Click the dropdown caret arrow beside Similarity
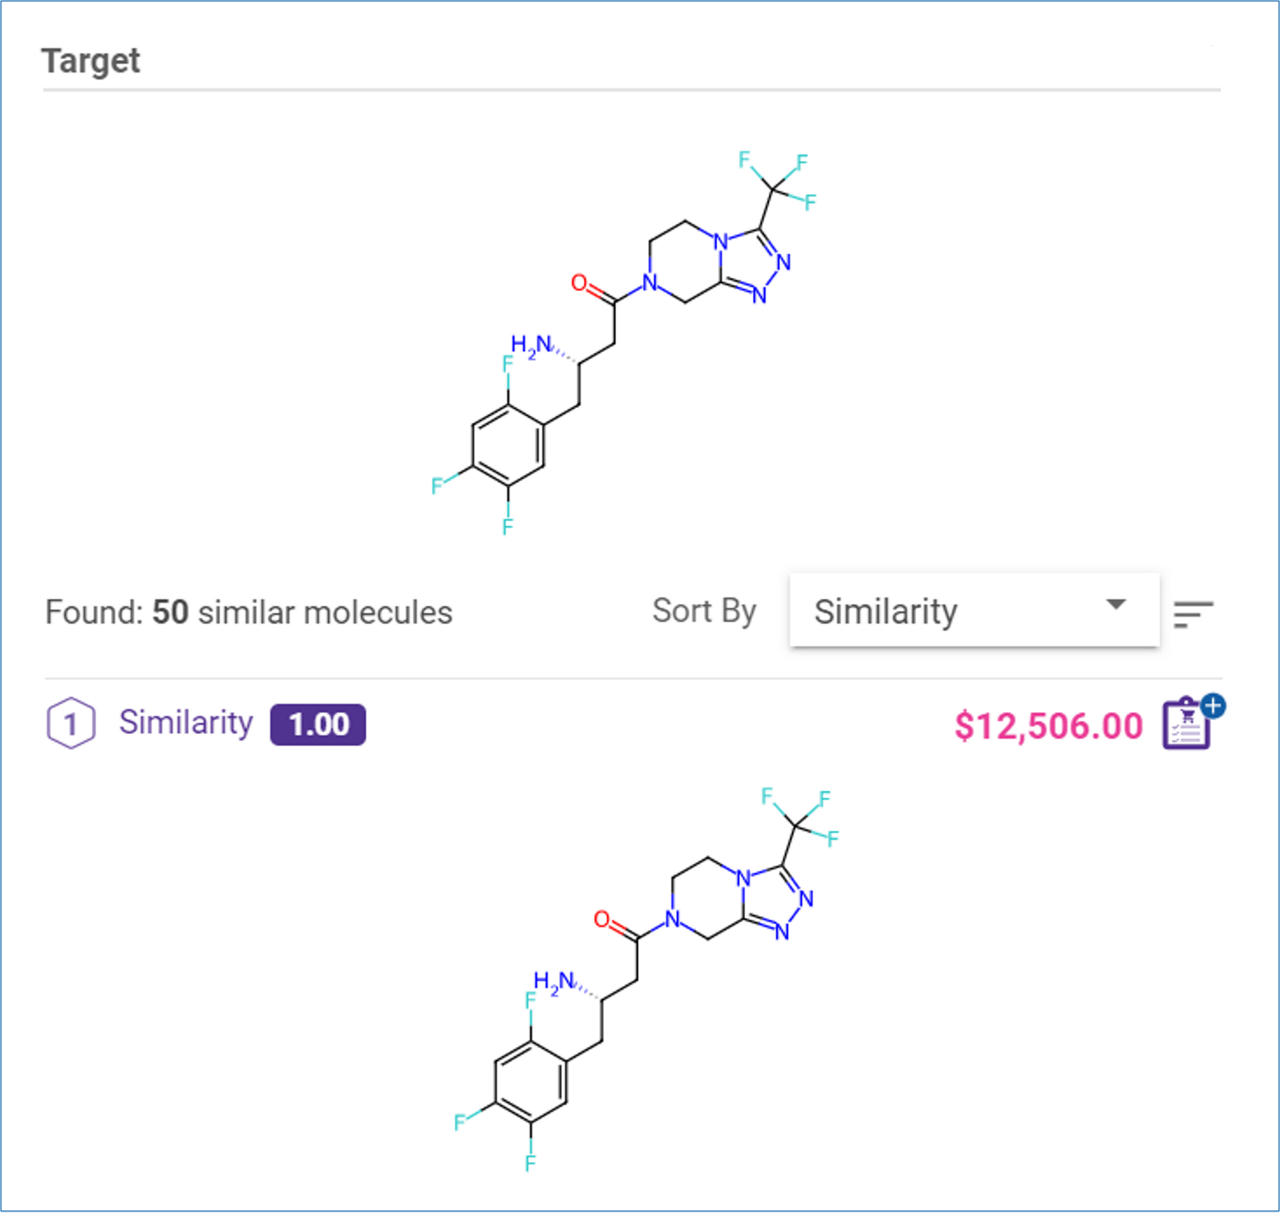Screen dimensions: 1280x1213 coord(1116,605)
